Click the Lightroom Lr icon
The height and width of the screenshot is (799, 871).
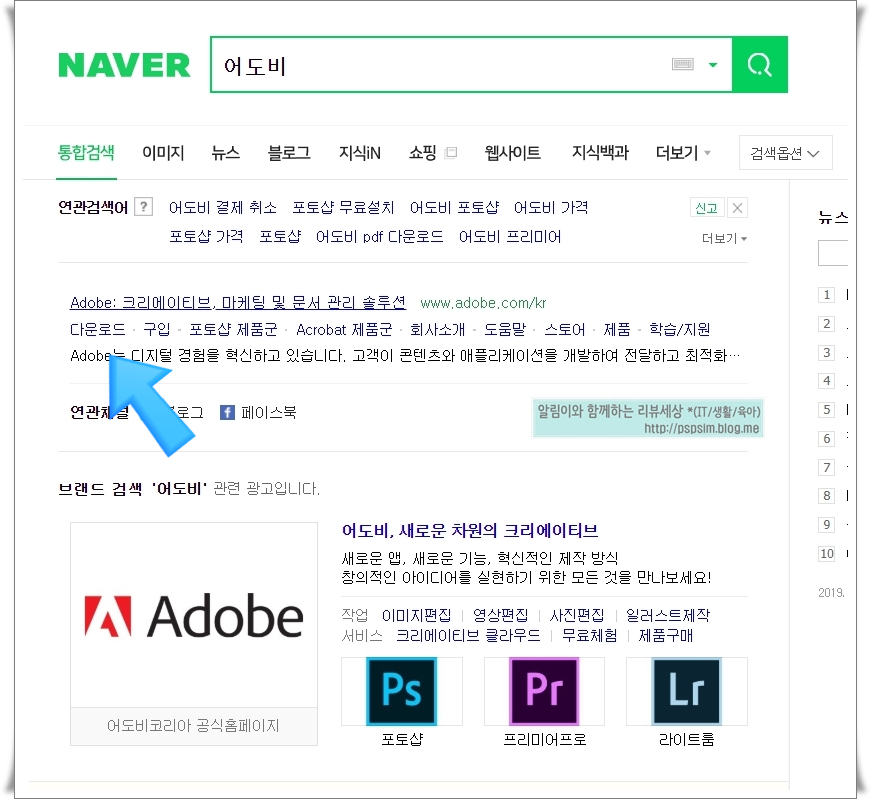(687, 691)
